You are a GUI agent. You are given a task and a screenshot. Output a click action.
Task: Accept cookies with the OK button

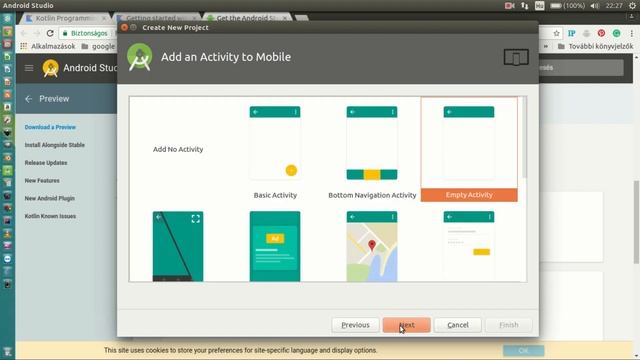tap(523, 351)
